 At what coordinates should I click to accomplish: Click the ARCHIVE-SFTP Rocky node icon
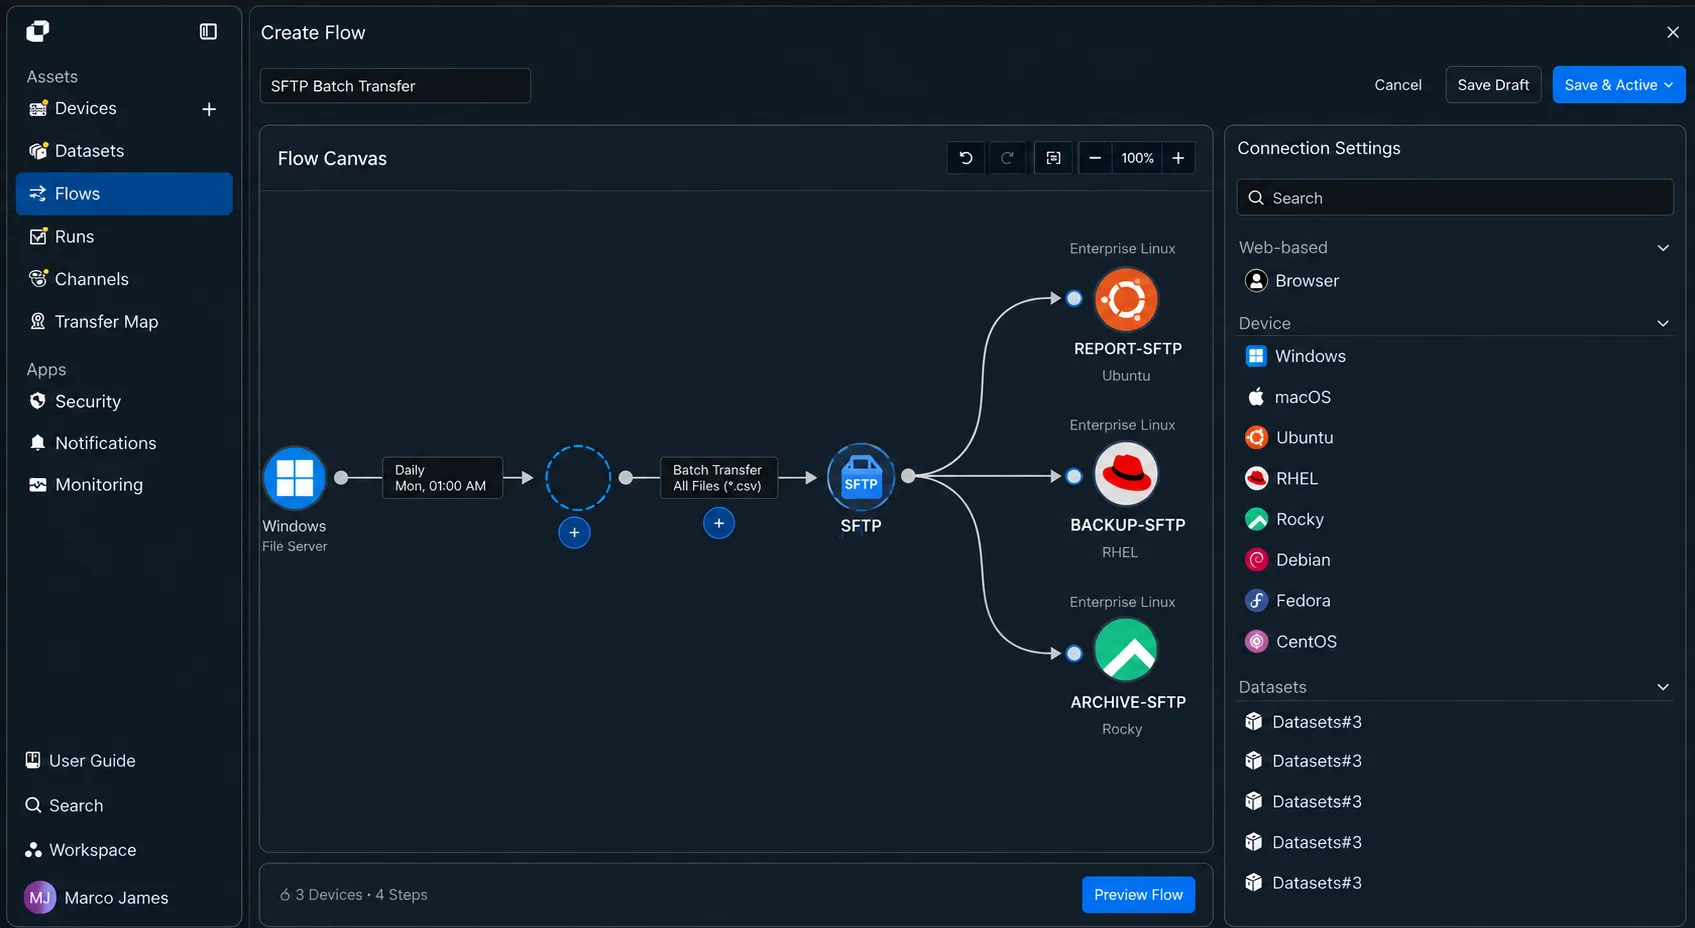pyautogui.click(x=1126, y=650)
